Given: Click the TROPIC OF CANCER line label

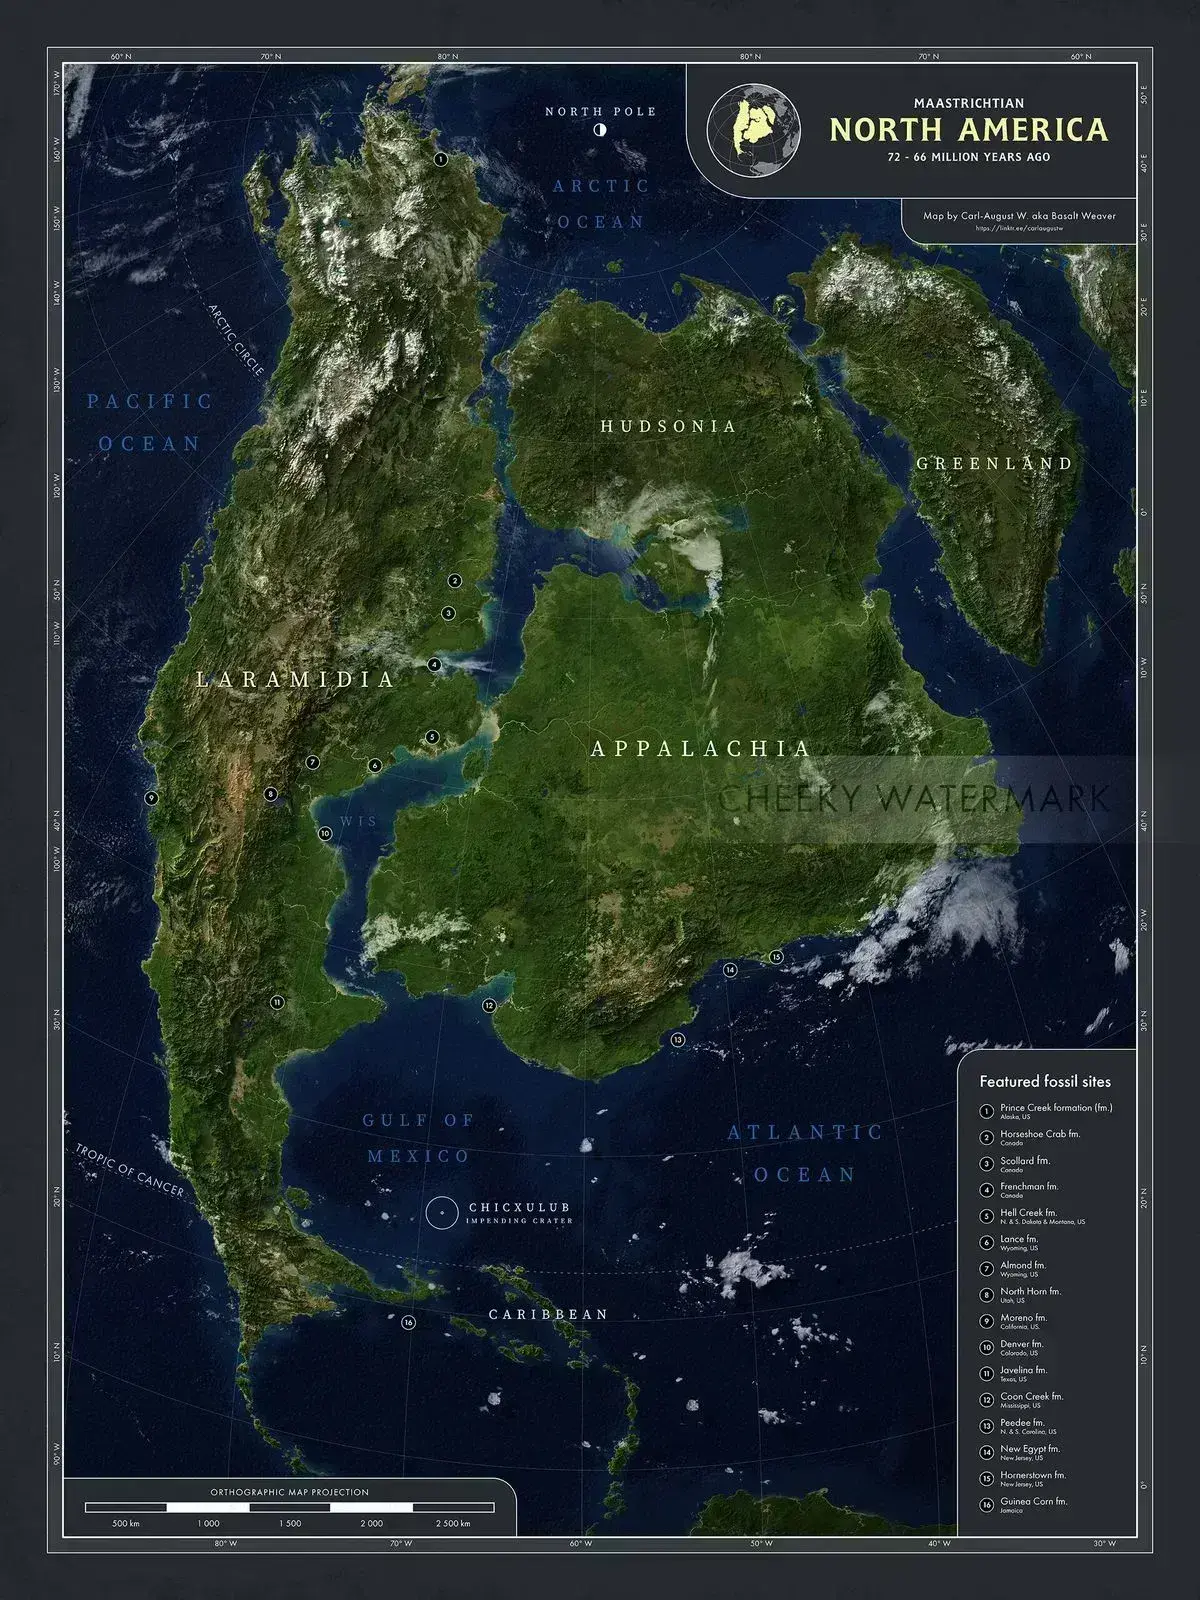Looking at the screenshot, I should (x=130, y=1169).
